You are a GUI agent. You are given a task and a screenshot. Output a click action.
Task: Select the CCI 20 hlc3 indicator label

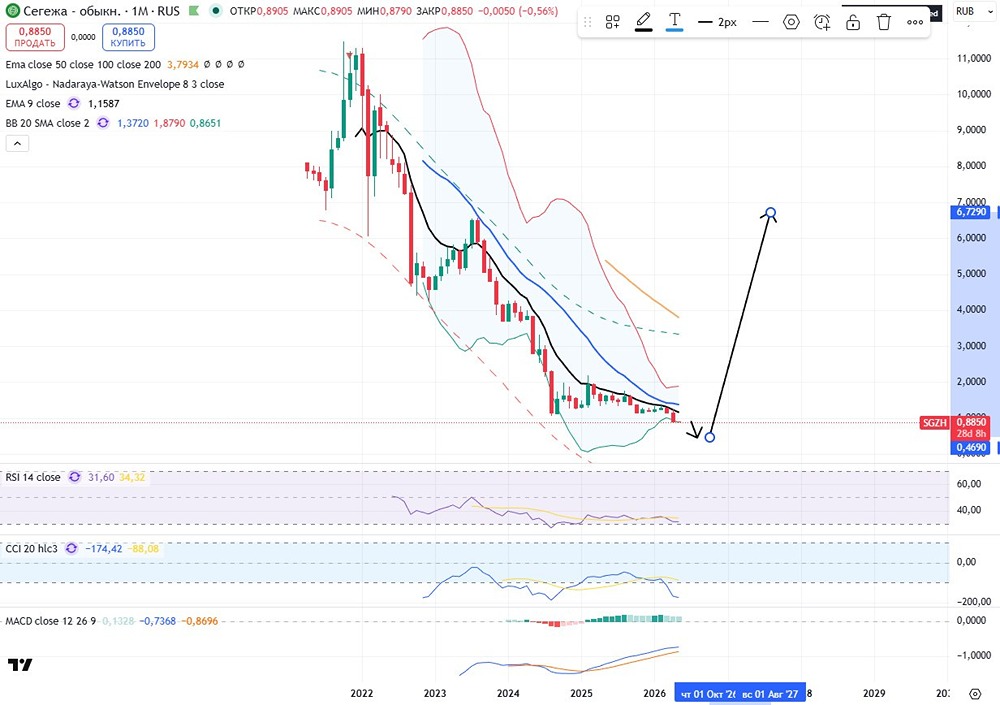(31, 549)
